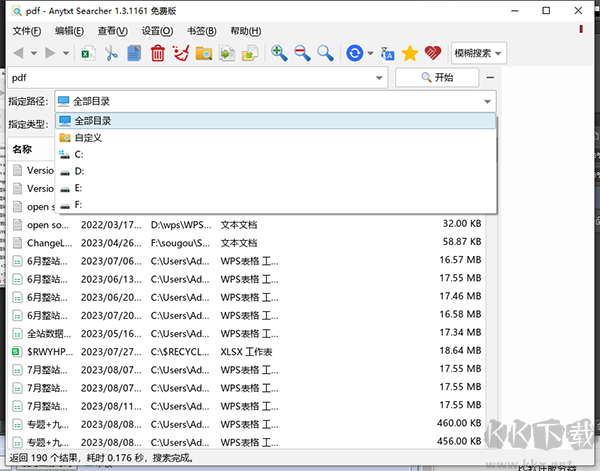Select drive D: in the path list

[276, 171]
